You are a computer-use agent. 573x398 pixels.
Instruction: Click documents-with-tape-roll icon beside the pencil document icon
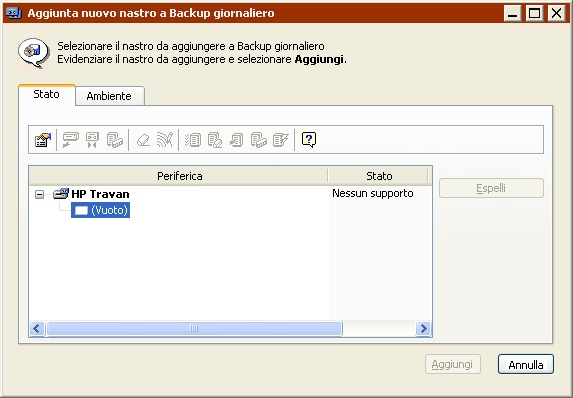(x=259, y=140)
